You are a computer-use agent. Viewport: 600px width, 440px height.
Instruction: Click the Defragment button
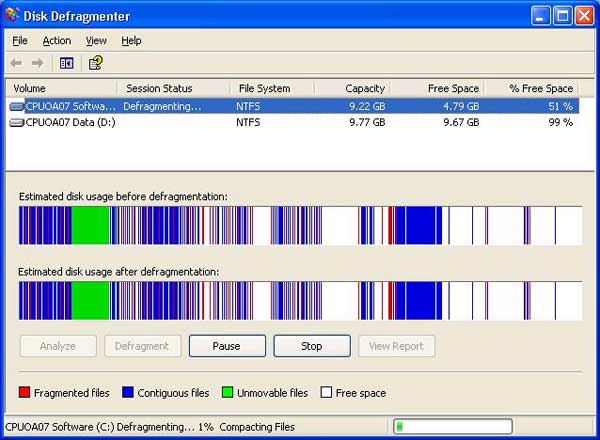[x=142, y=346]
